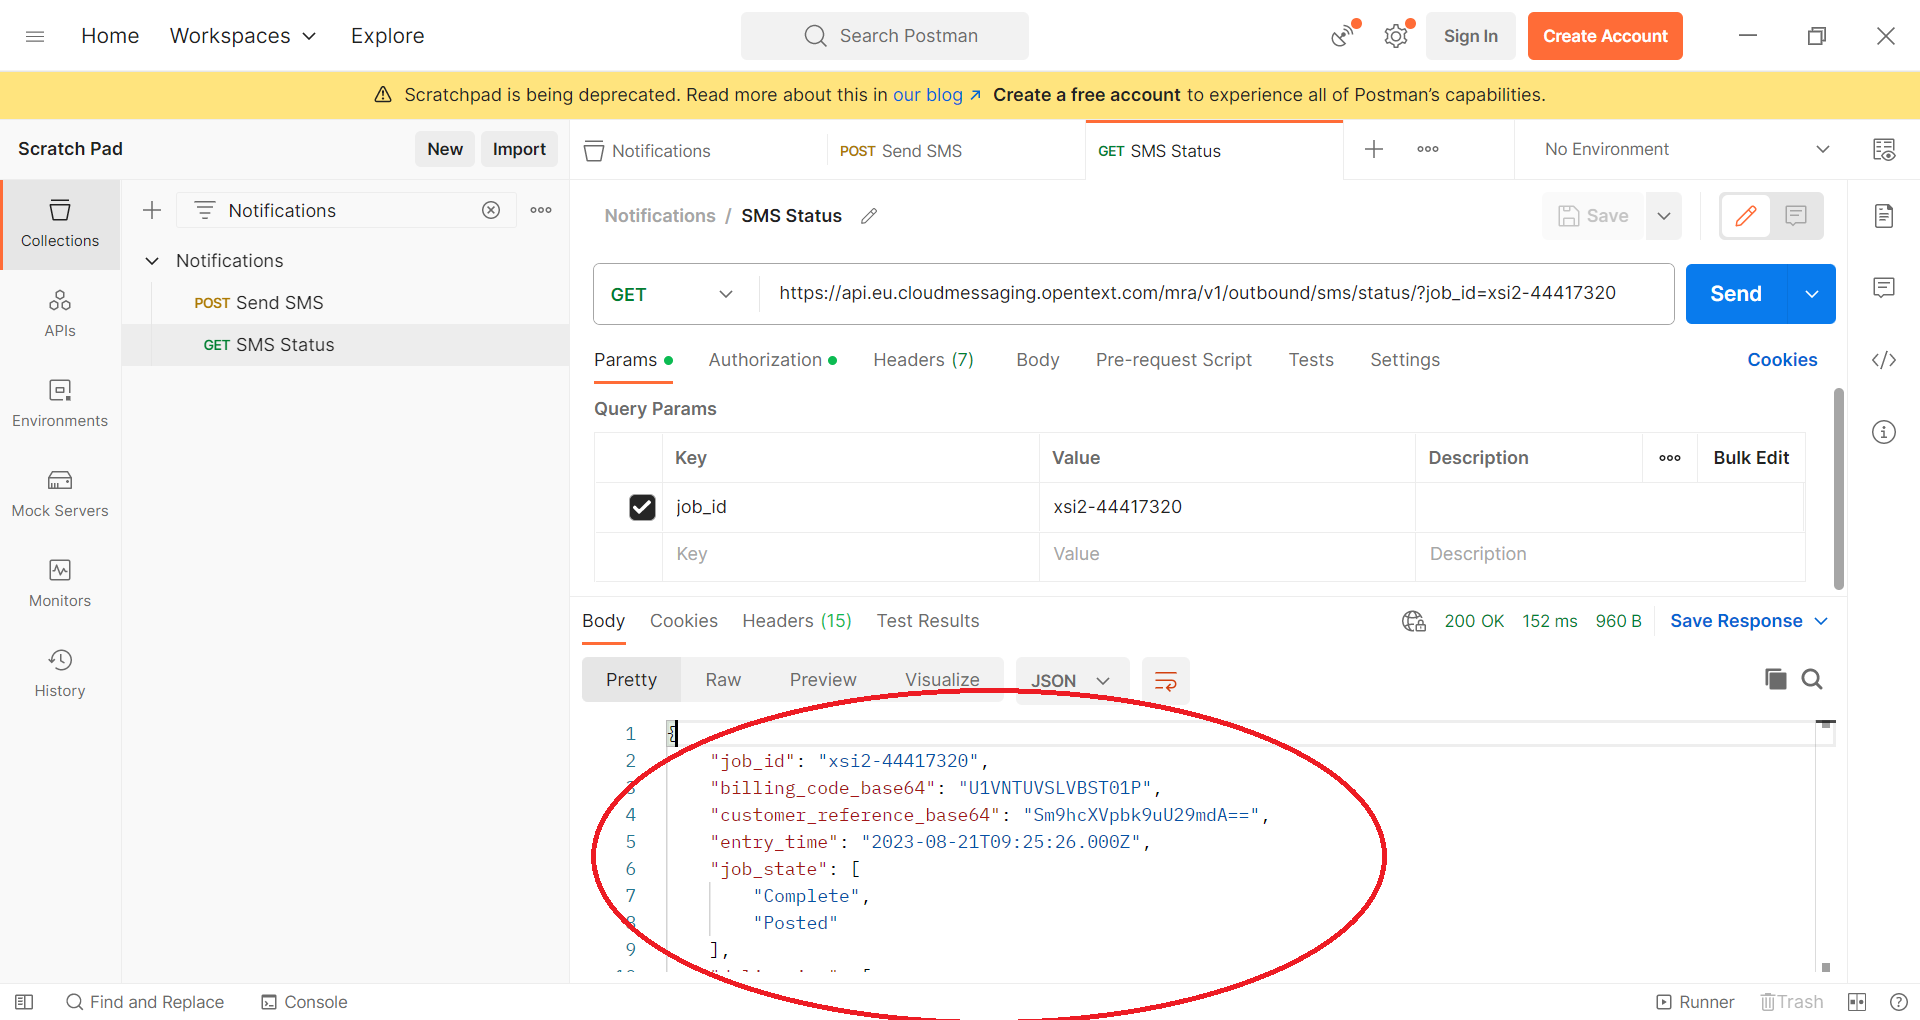Open the History sidebar panel
The width and height of the screenshot is (1920, 1020).
pyautogui.click(x=60, y=674)
